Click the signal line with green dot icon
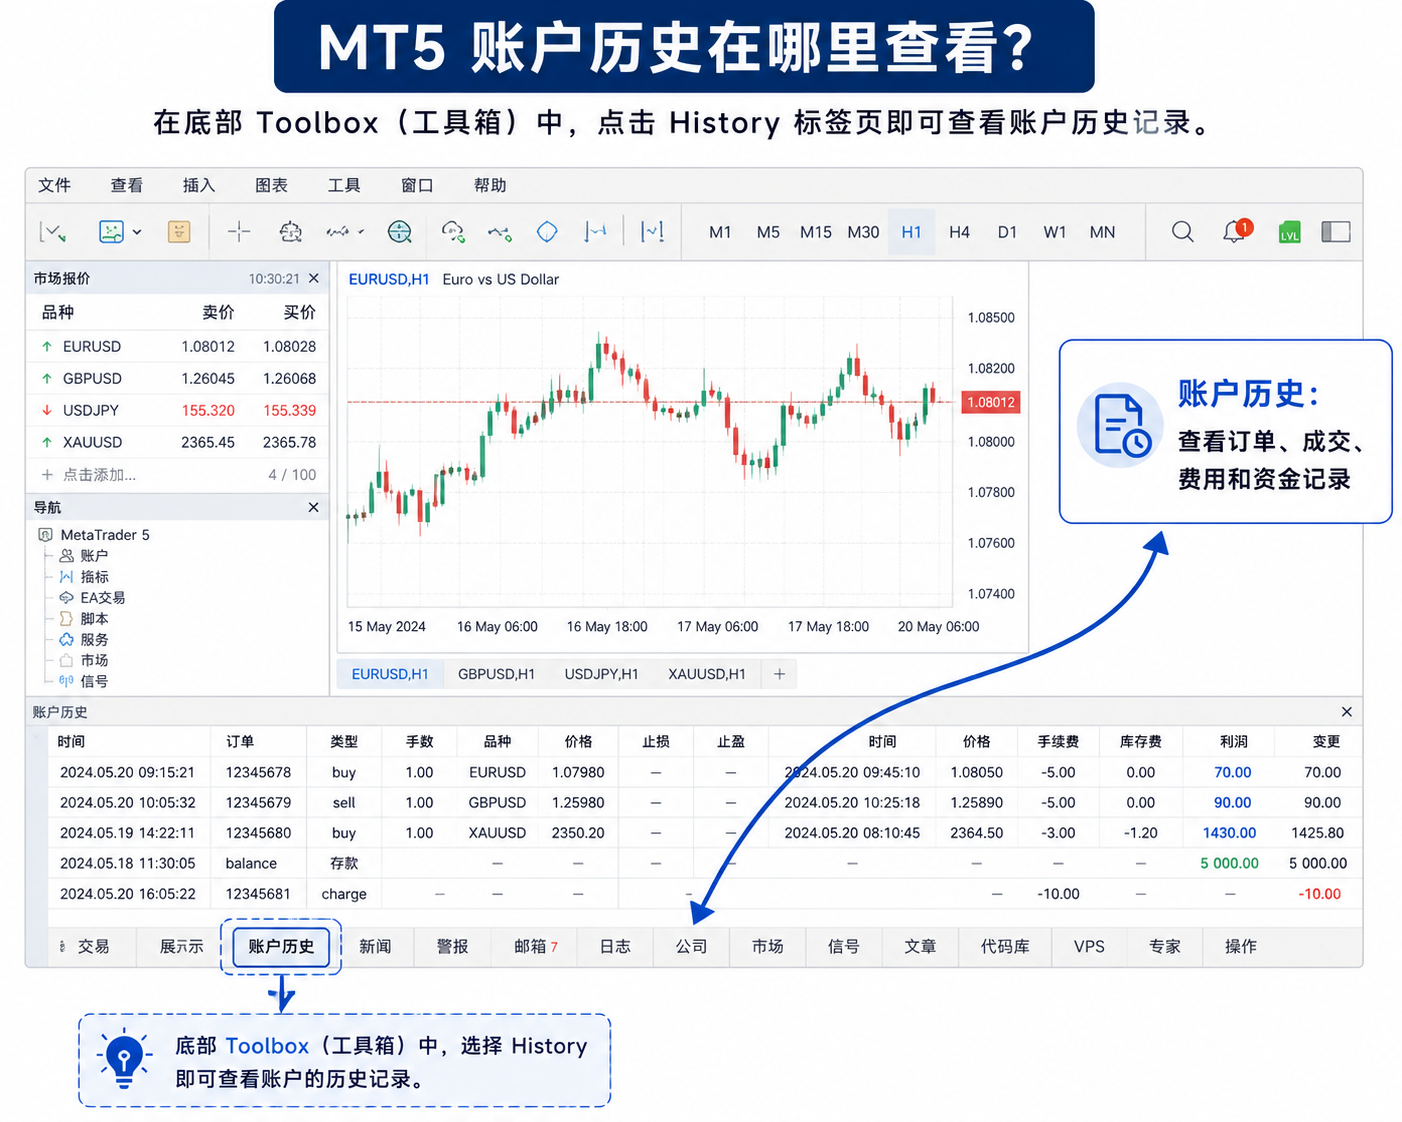 [499, 233]
